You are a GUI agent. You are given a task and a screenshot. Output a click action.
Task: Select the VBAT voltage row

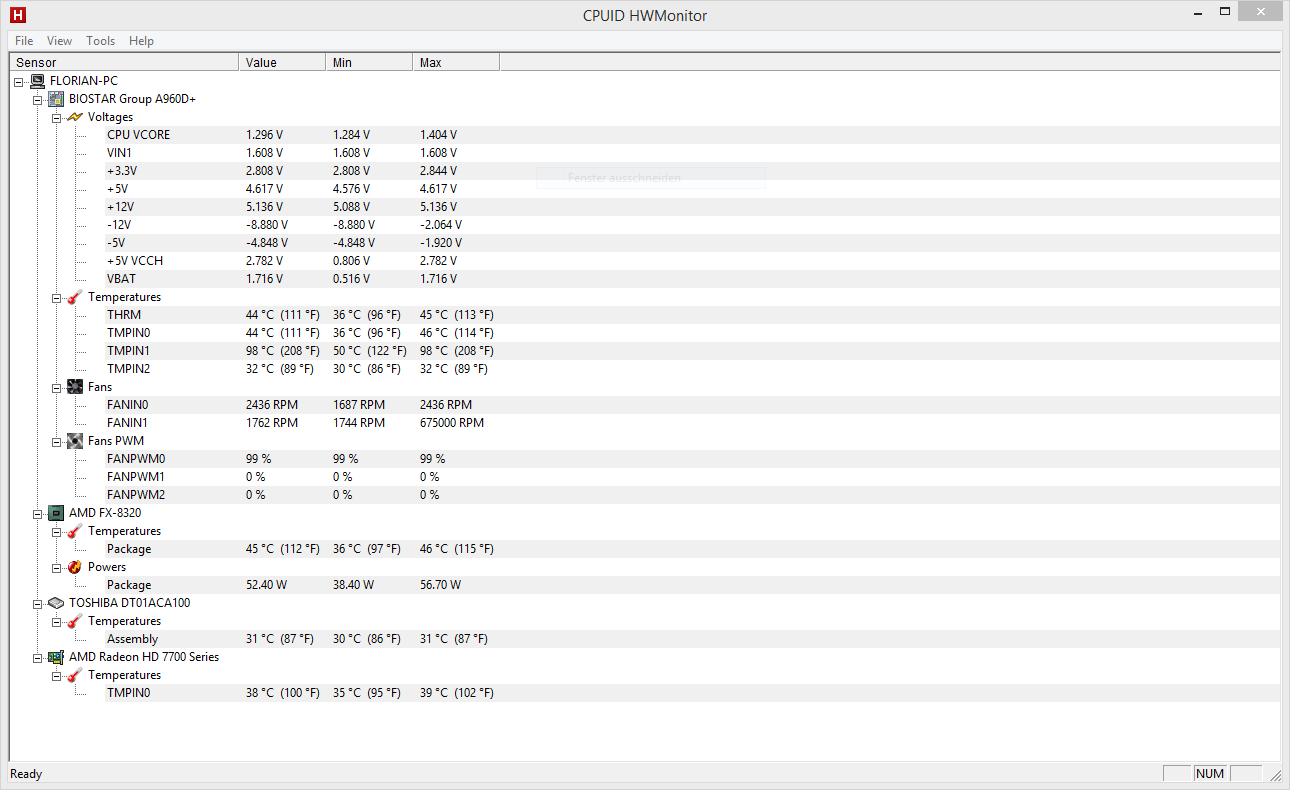click(692, 279)
